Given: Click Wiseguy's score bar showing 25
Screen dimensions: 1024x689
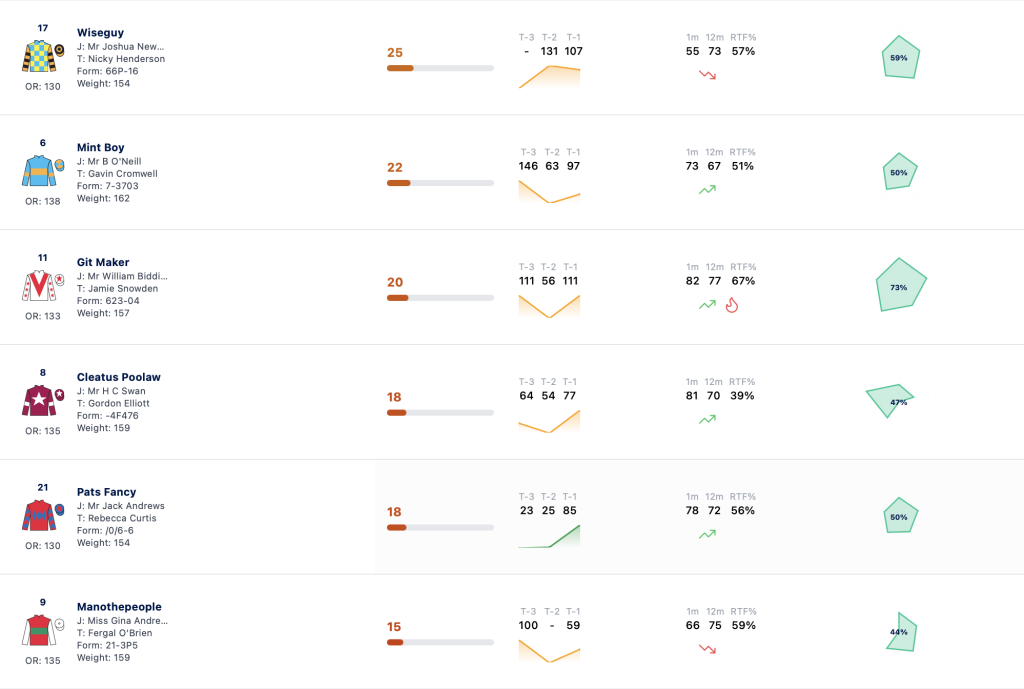Looking at the screenshot, I should 440,68.
